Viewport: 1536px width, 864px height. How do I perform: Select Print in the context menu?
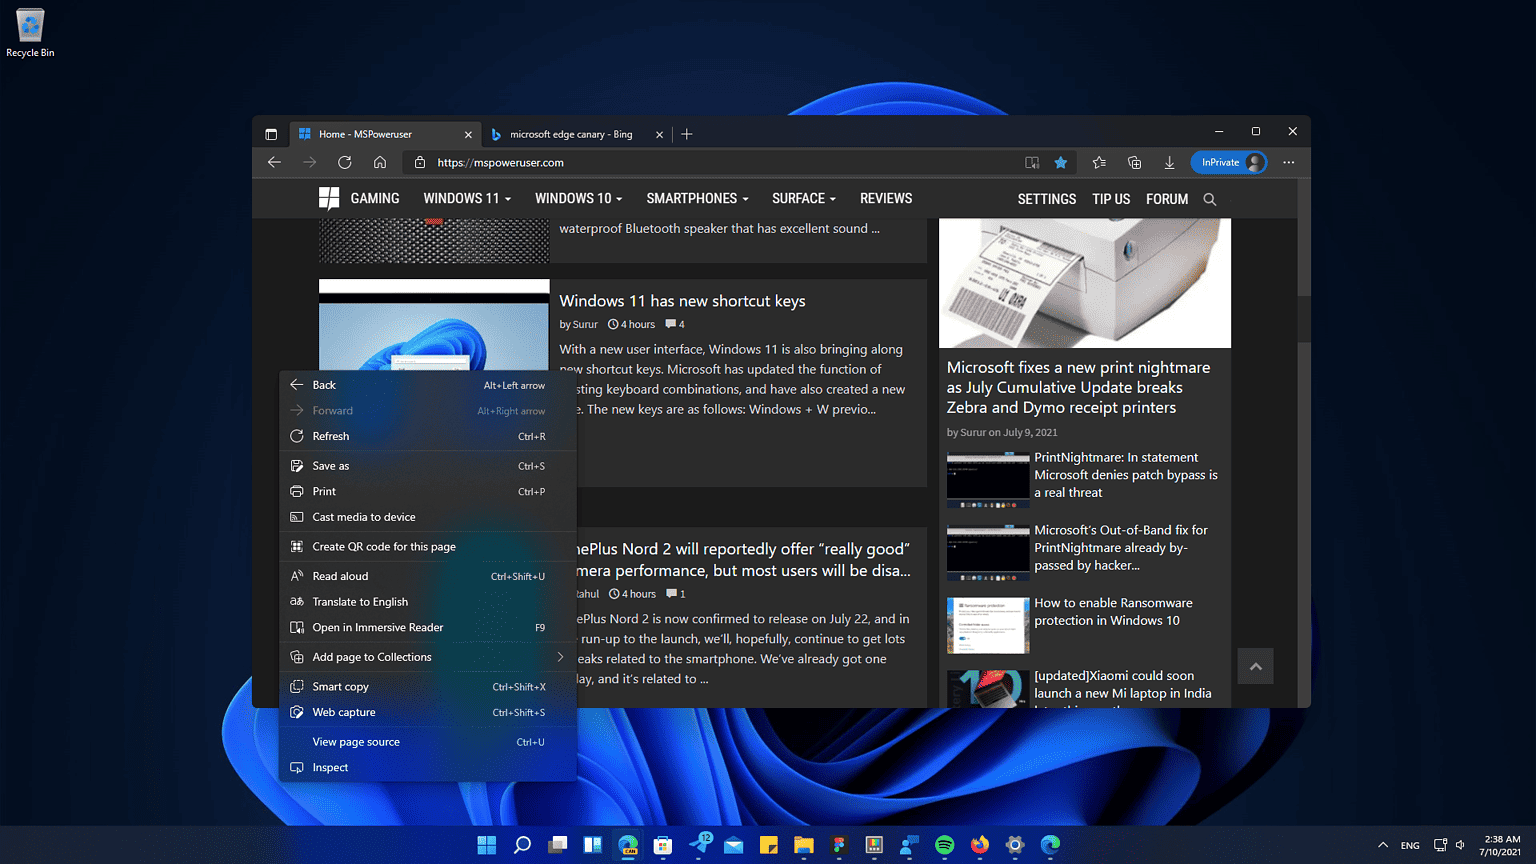[x=428, y=491]
